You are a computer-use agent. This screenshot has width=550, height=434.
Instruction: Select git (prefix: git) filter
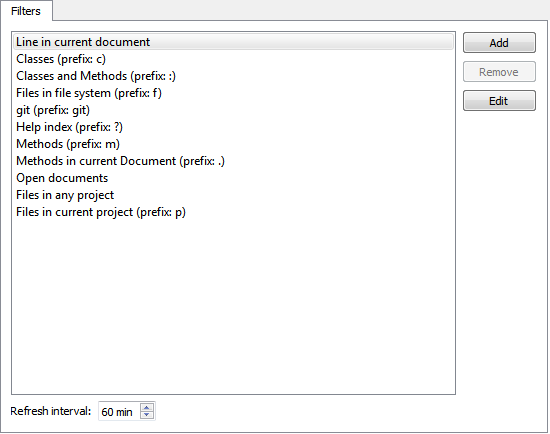pyautogui.click(x=233, y=110)
